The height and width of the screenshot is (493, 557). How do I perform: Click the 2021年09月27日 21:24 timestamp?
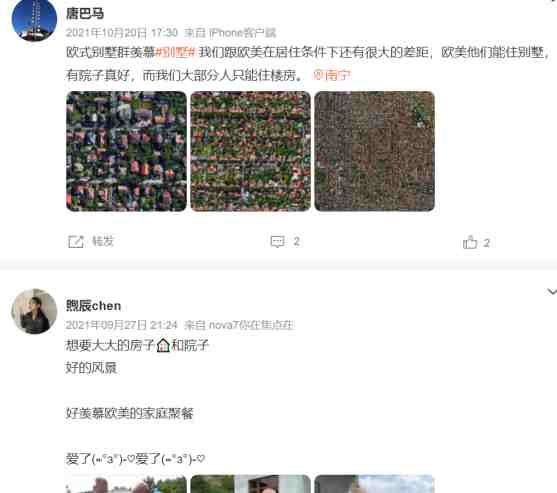(x=121, y=325)
